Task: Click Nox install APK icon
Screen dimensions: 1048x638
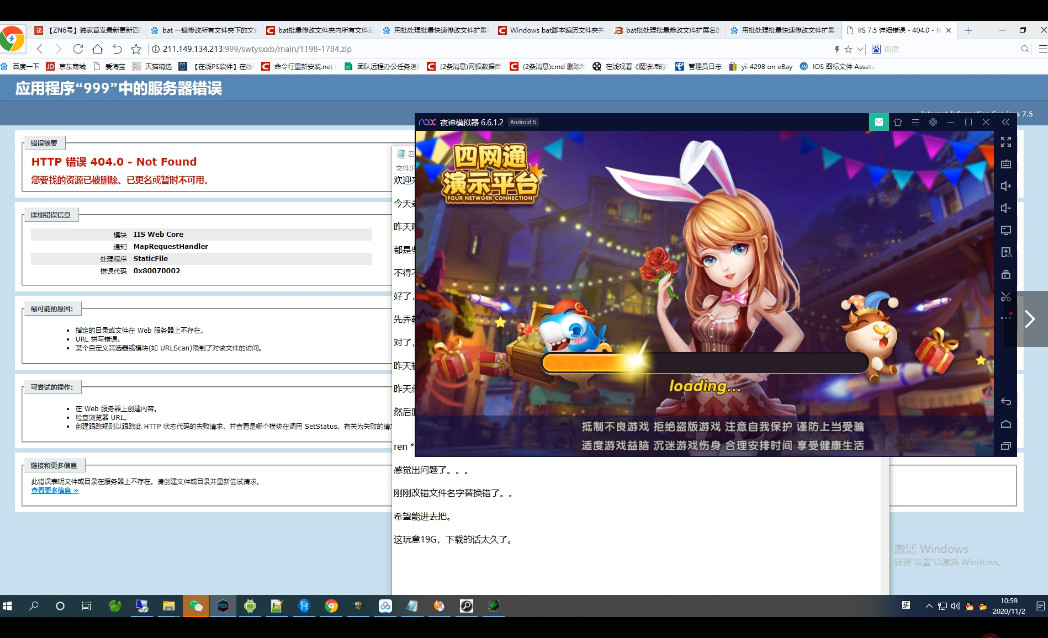Action: click(1006, 253)
